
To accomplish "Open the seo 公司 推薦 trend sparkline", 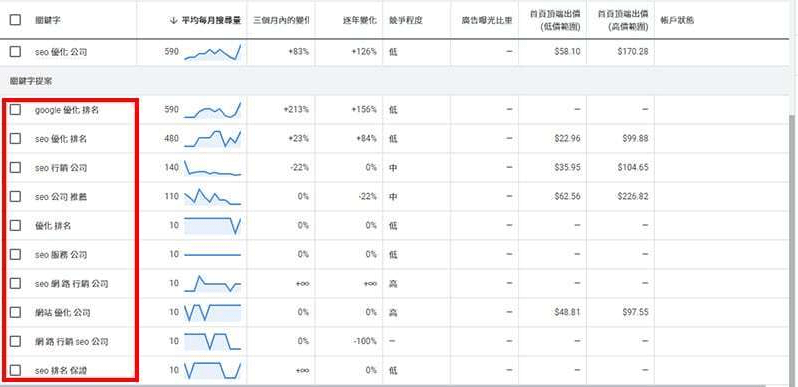I will [x=213, y=197].
